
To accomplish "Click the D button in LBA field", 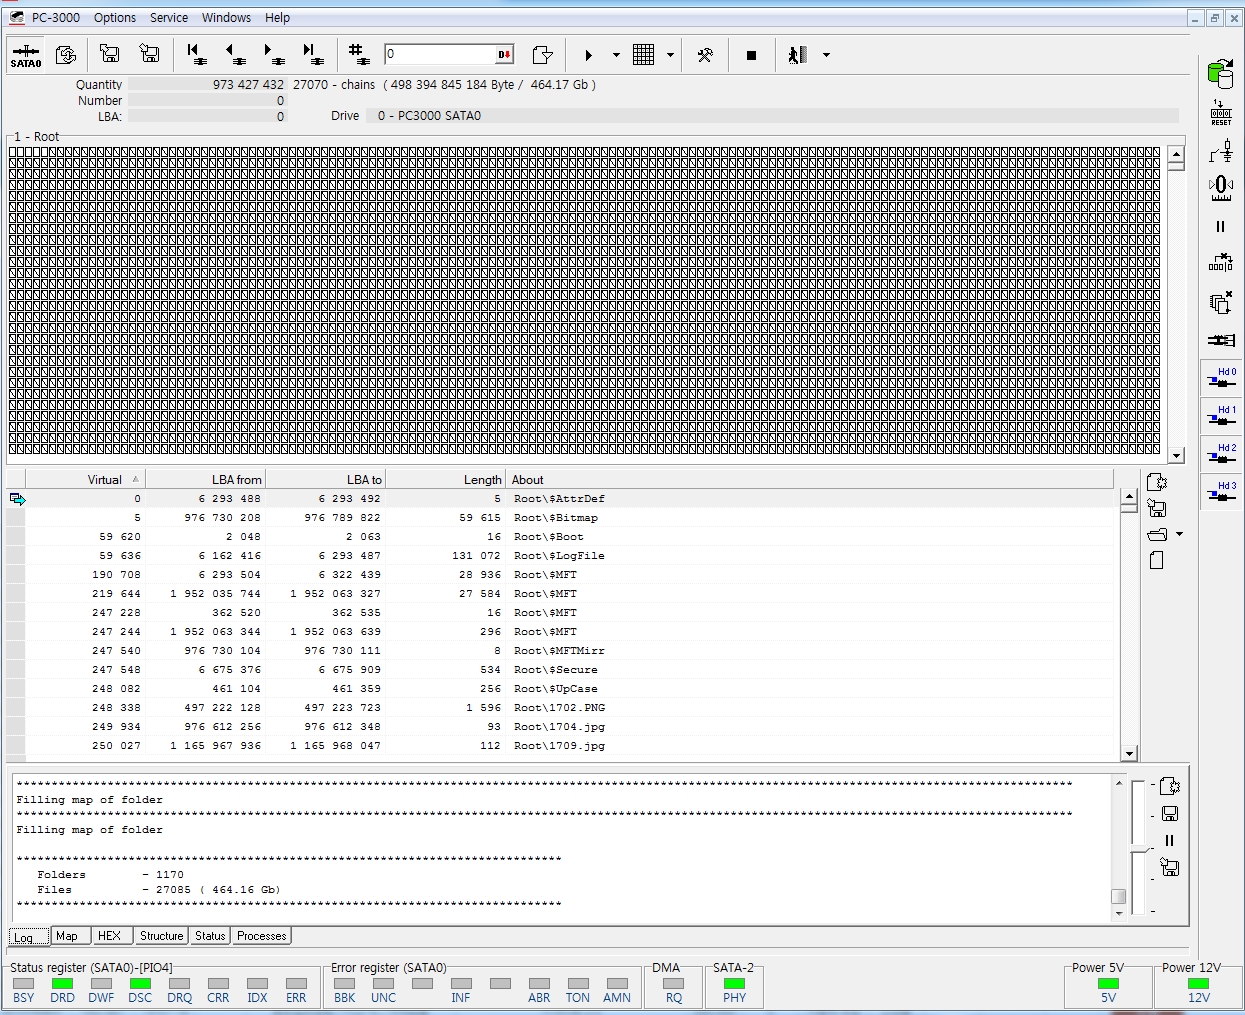I will coord(505,55).
